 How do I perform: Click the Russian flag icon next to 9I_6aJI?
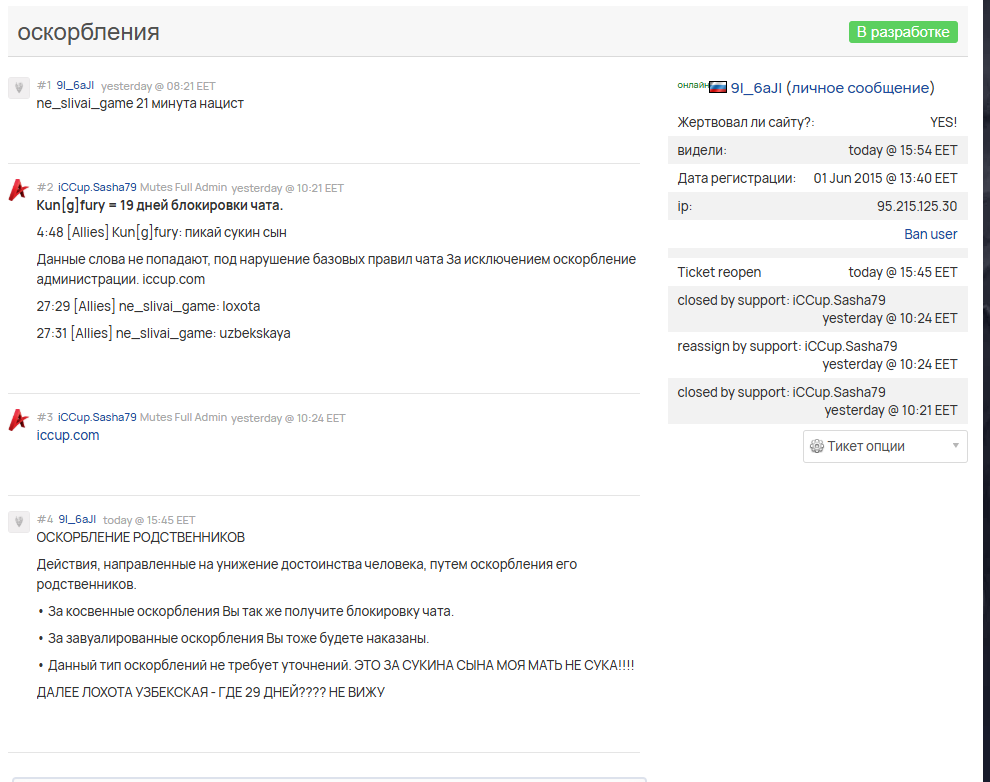(x=718, y=87)
